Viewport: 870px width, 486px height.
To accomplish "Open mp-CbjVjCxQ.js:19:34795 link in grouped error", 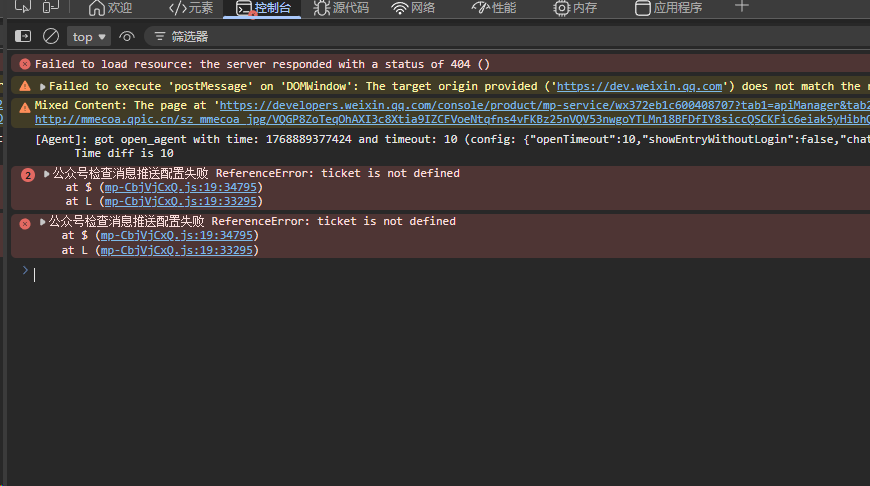I will 181,188.
